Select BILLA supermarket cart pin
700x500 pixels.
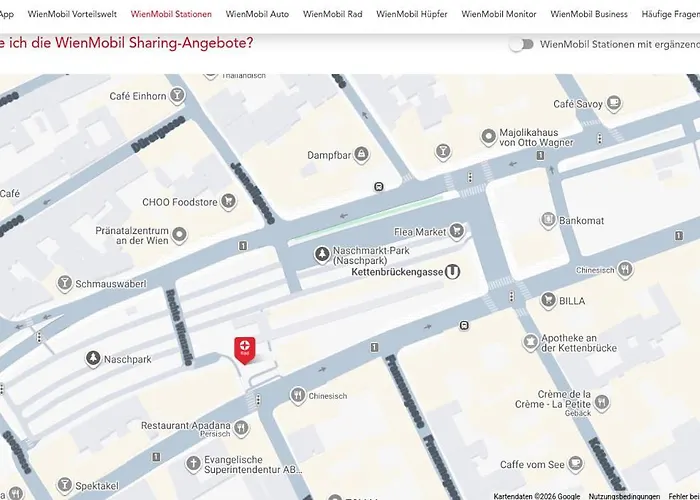click(548, 300)
